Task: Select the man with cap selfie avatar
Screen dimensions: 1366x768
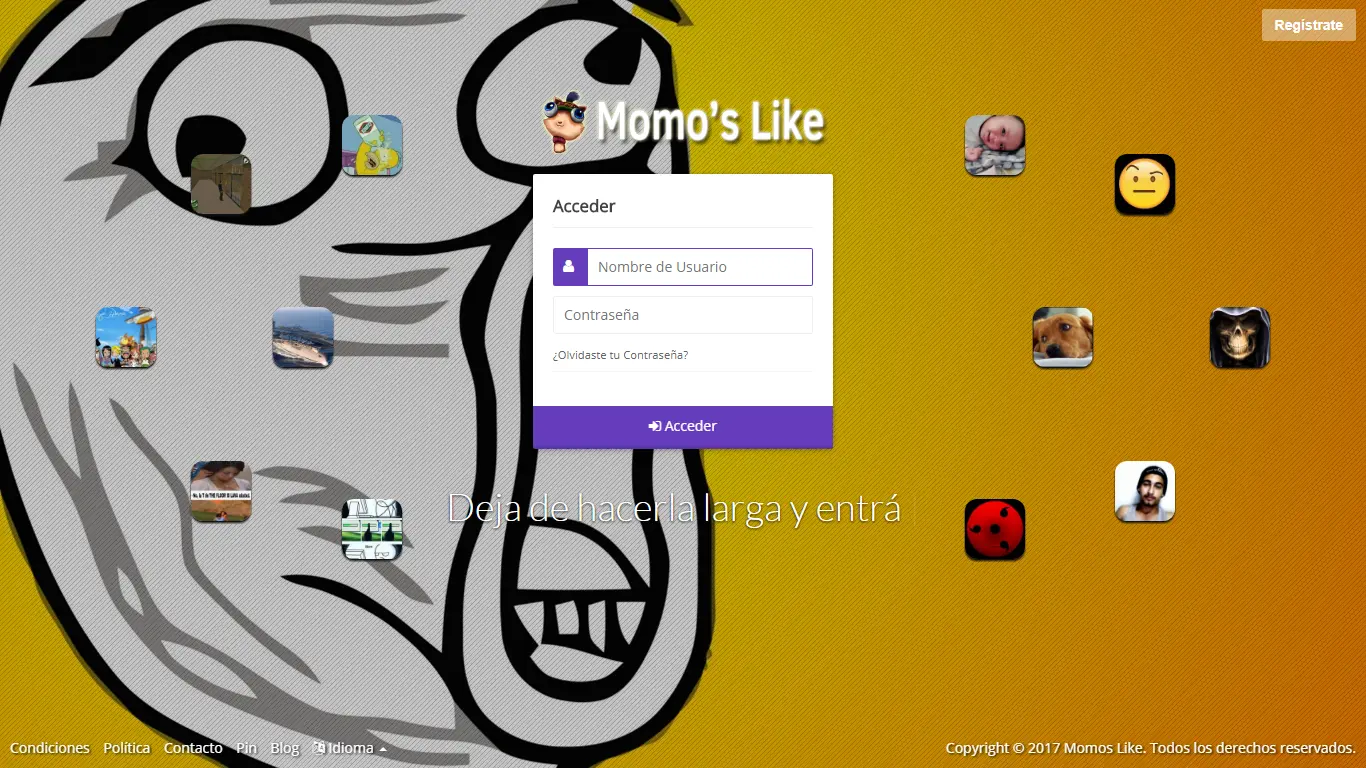Action: coord(1145,491)
